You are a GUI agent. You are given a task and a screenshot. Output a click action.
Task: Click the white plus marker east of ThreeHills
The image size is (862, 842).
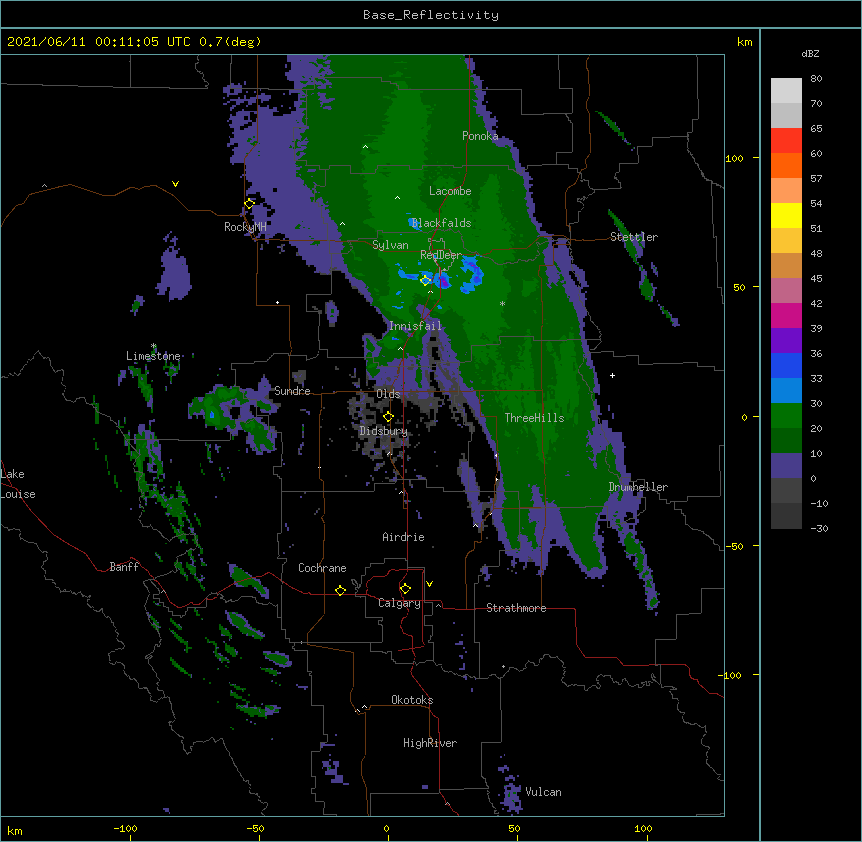tap(612, 375)
